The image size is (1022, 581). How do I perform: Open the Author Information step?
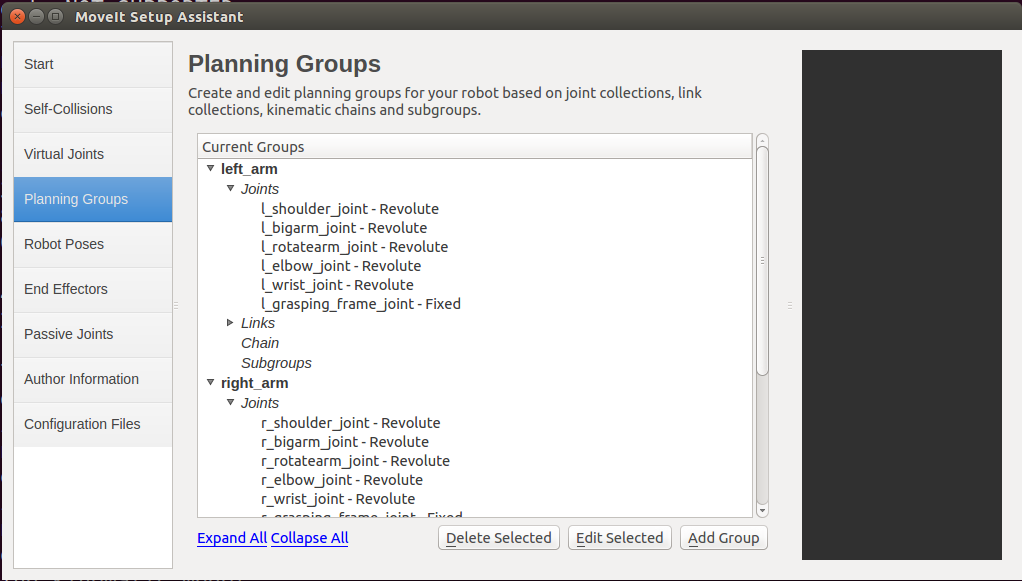tap(93, 380)
